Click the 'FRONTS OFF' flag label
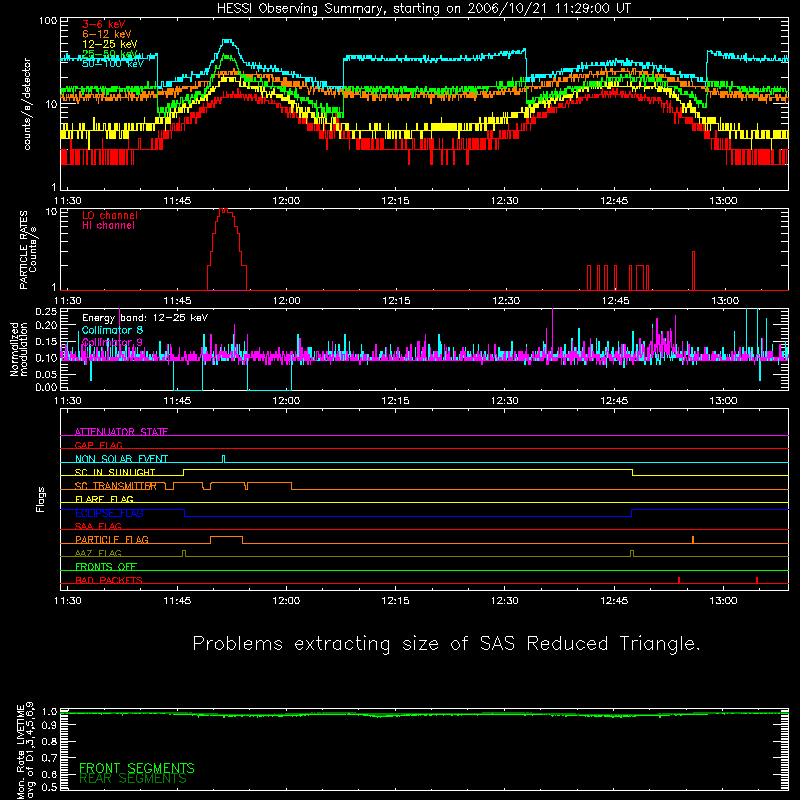 pos(106,566)
